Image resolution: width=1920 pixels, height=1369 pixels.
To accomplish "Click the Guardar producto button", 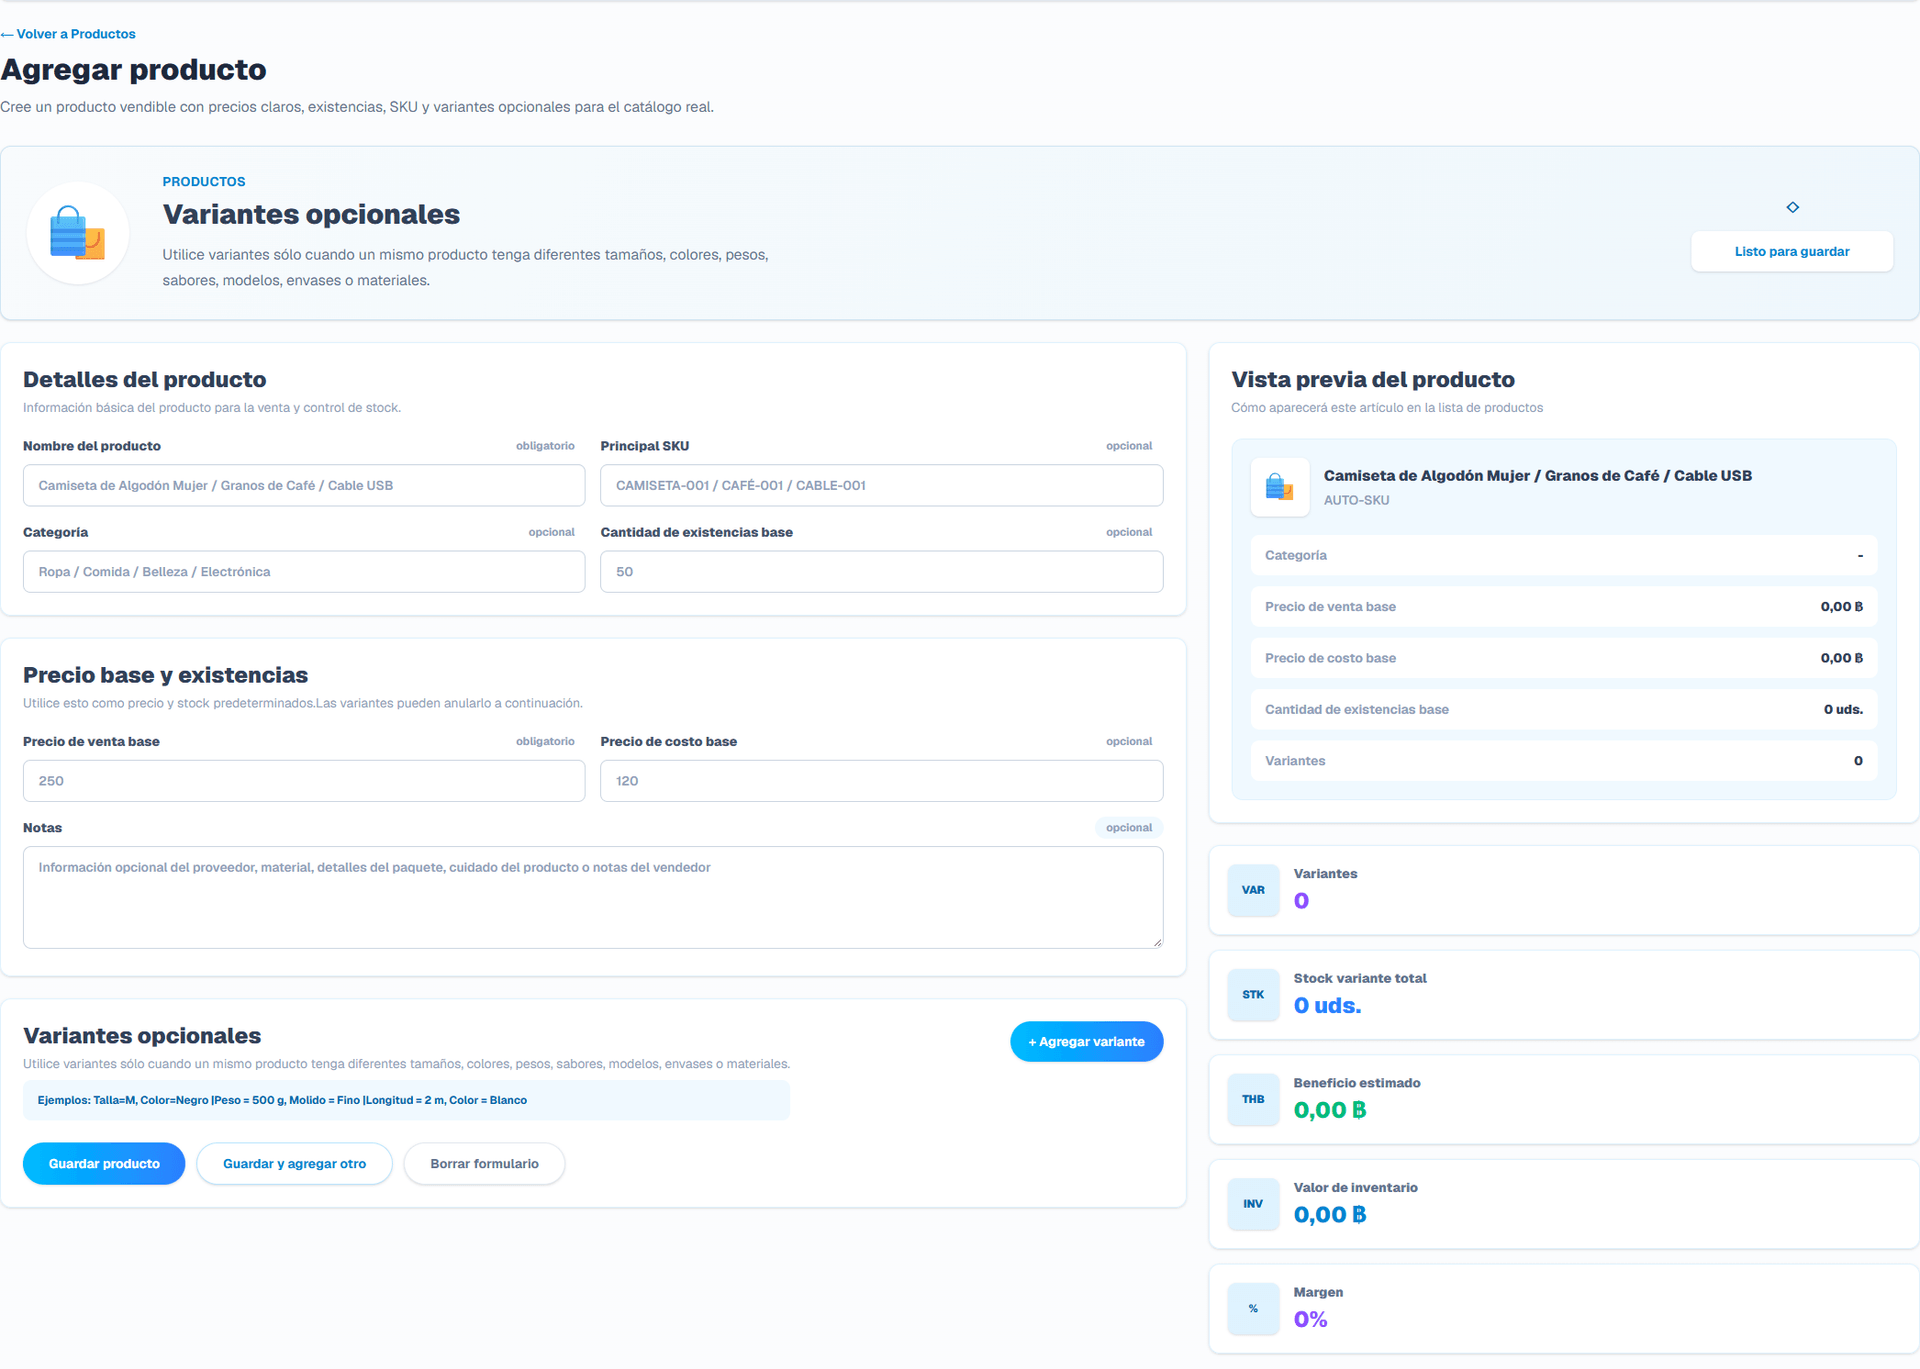I will (104, 1164).
